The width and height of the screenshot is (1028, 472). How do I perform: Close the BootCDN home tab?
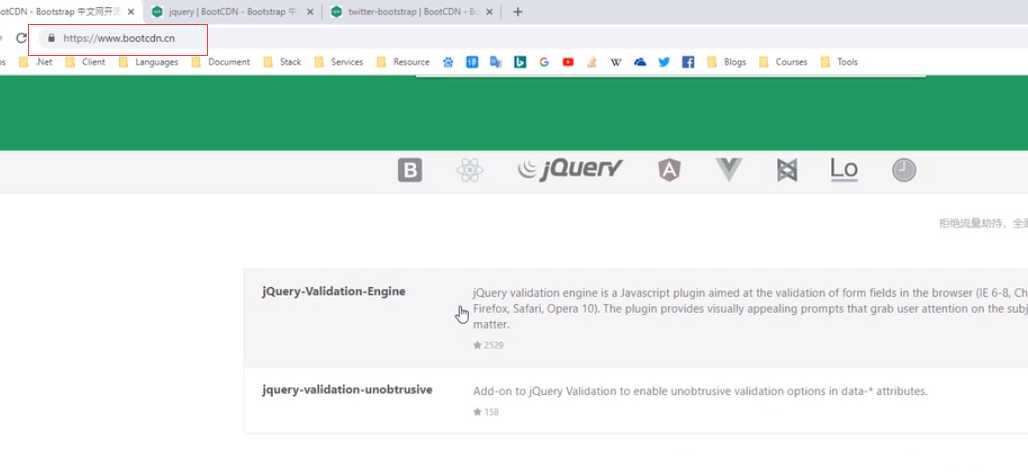(131, 12)
